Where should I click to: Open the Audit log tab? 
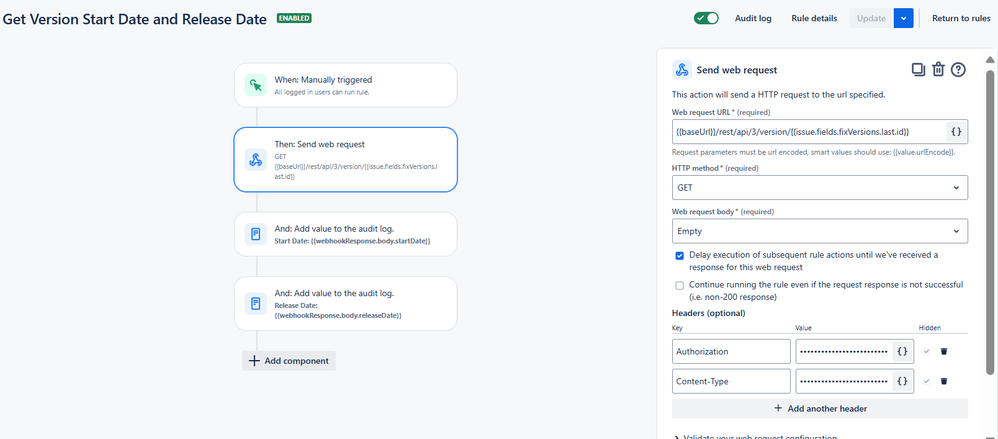point(753,18)
